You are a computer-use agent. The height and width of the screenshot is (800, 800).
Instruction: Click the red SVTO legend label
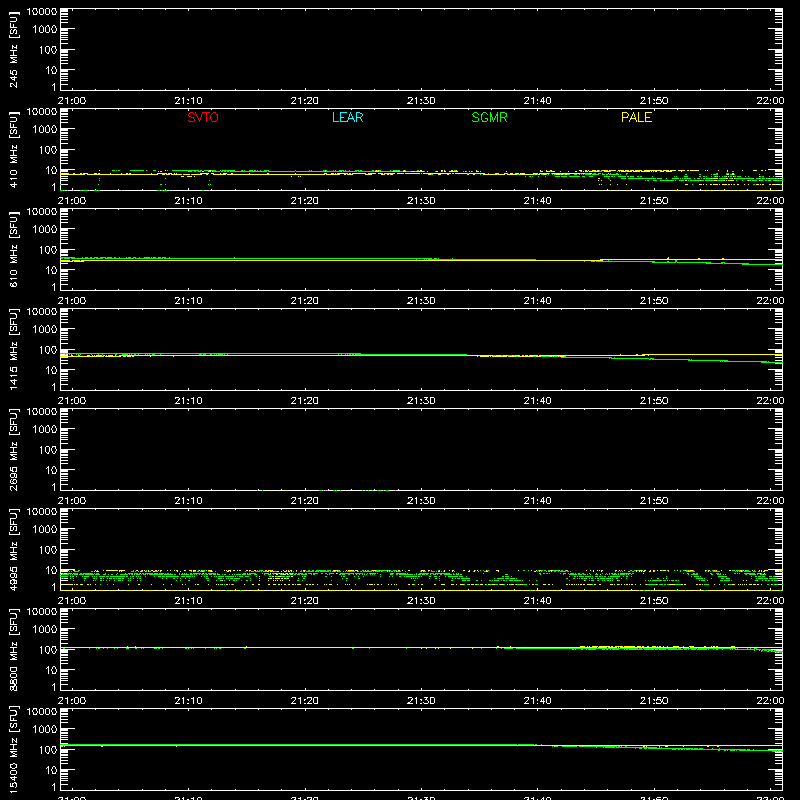[203, 117]
